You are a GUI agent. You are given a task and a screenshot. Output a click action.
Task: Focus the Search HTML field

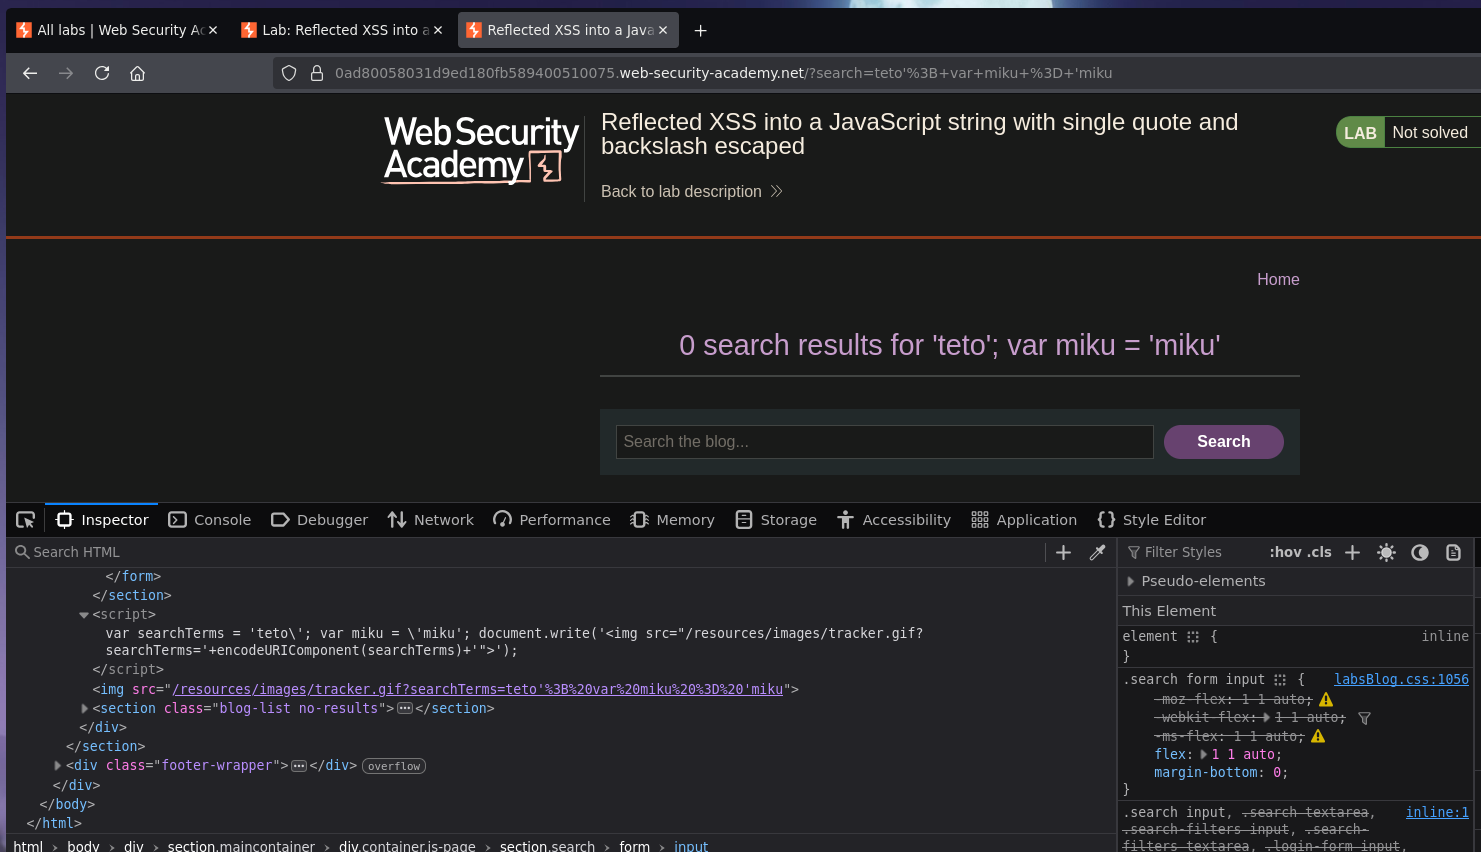[530, 552]
